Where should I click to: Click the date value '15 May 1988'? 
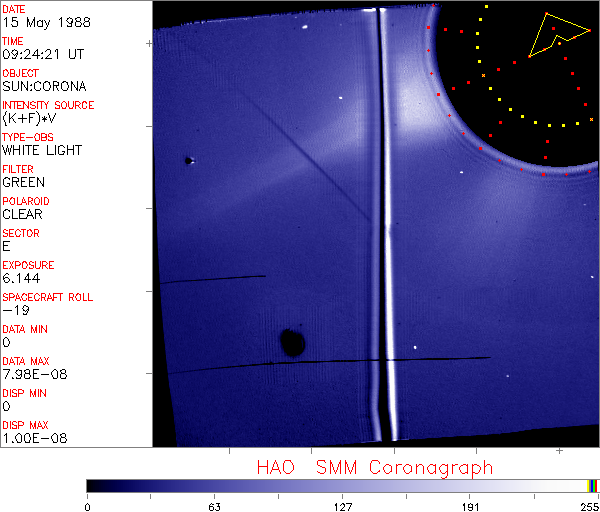pos(46,22)
